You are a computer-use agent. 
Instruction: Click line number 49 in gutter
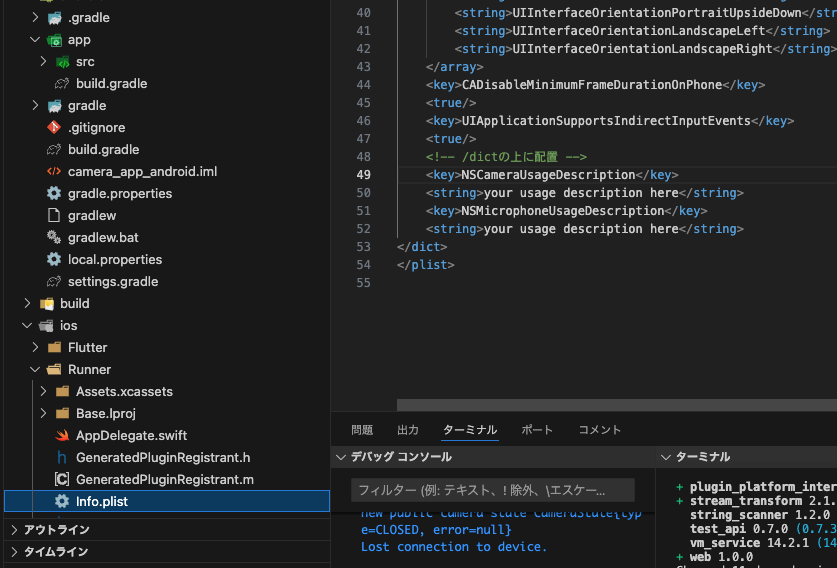[x=364, y=175]
